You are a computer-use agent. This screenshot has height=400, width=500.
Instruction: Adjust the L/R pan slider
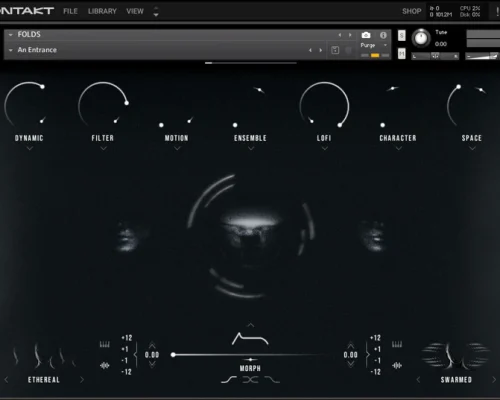tap(435, 56)
